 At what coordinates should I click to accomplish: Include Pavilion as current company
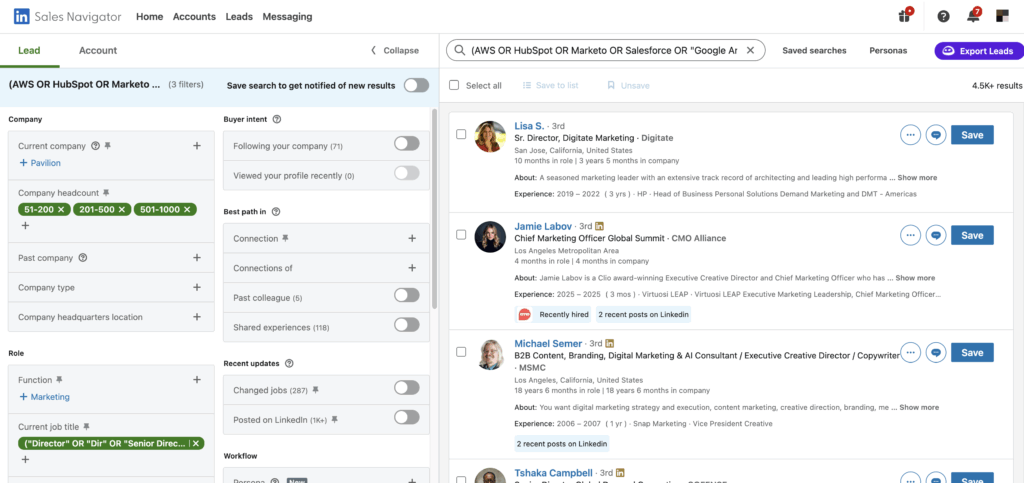tap(40, 163)
